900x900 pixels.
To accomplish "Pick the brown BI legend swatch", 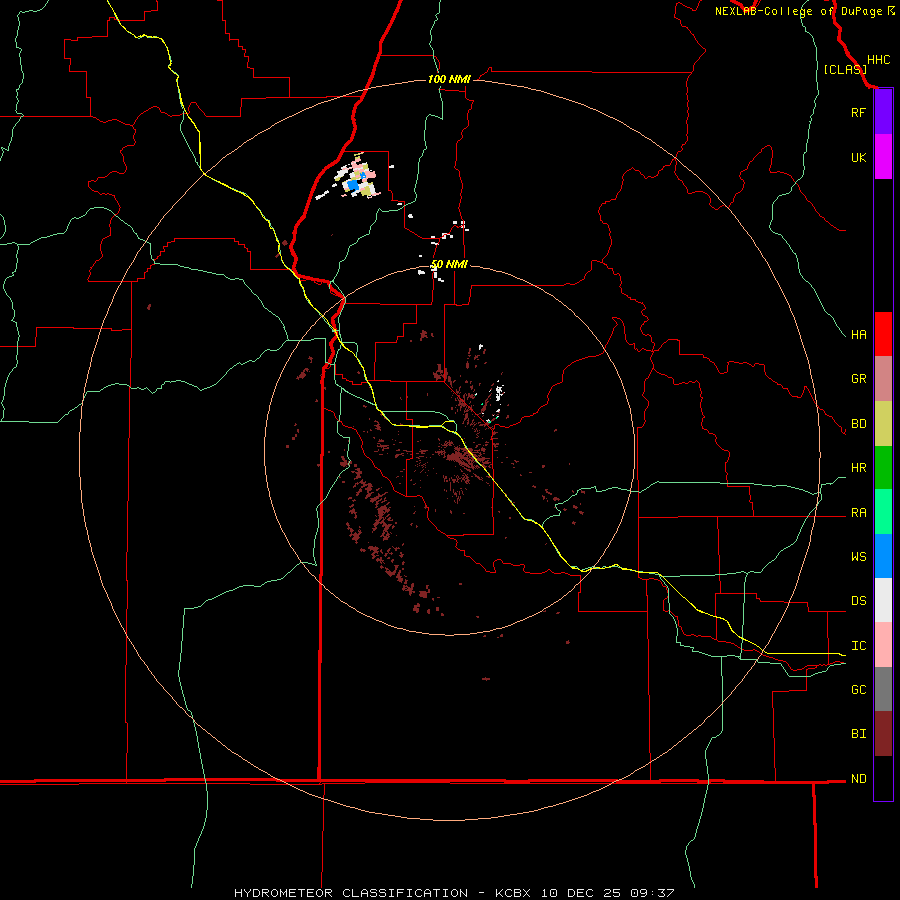I will (883, 734).
